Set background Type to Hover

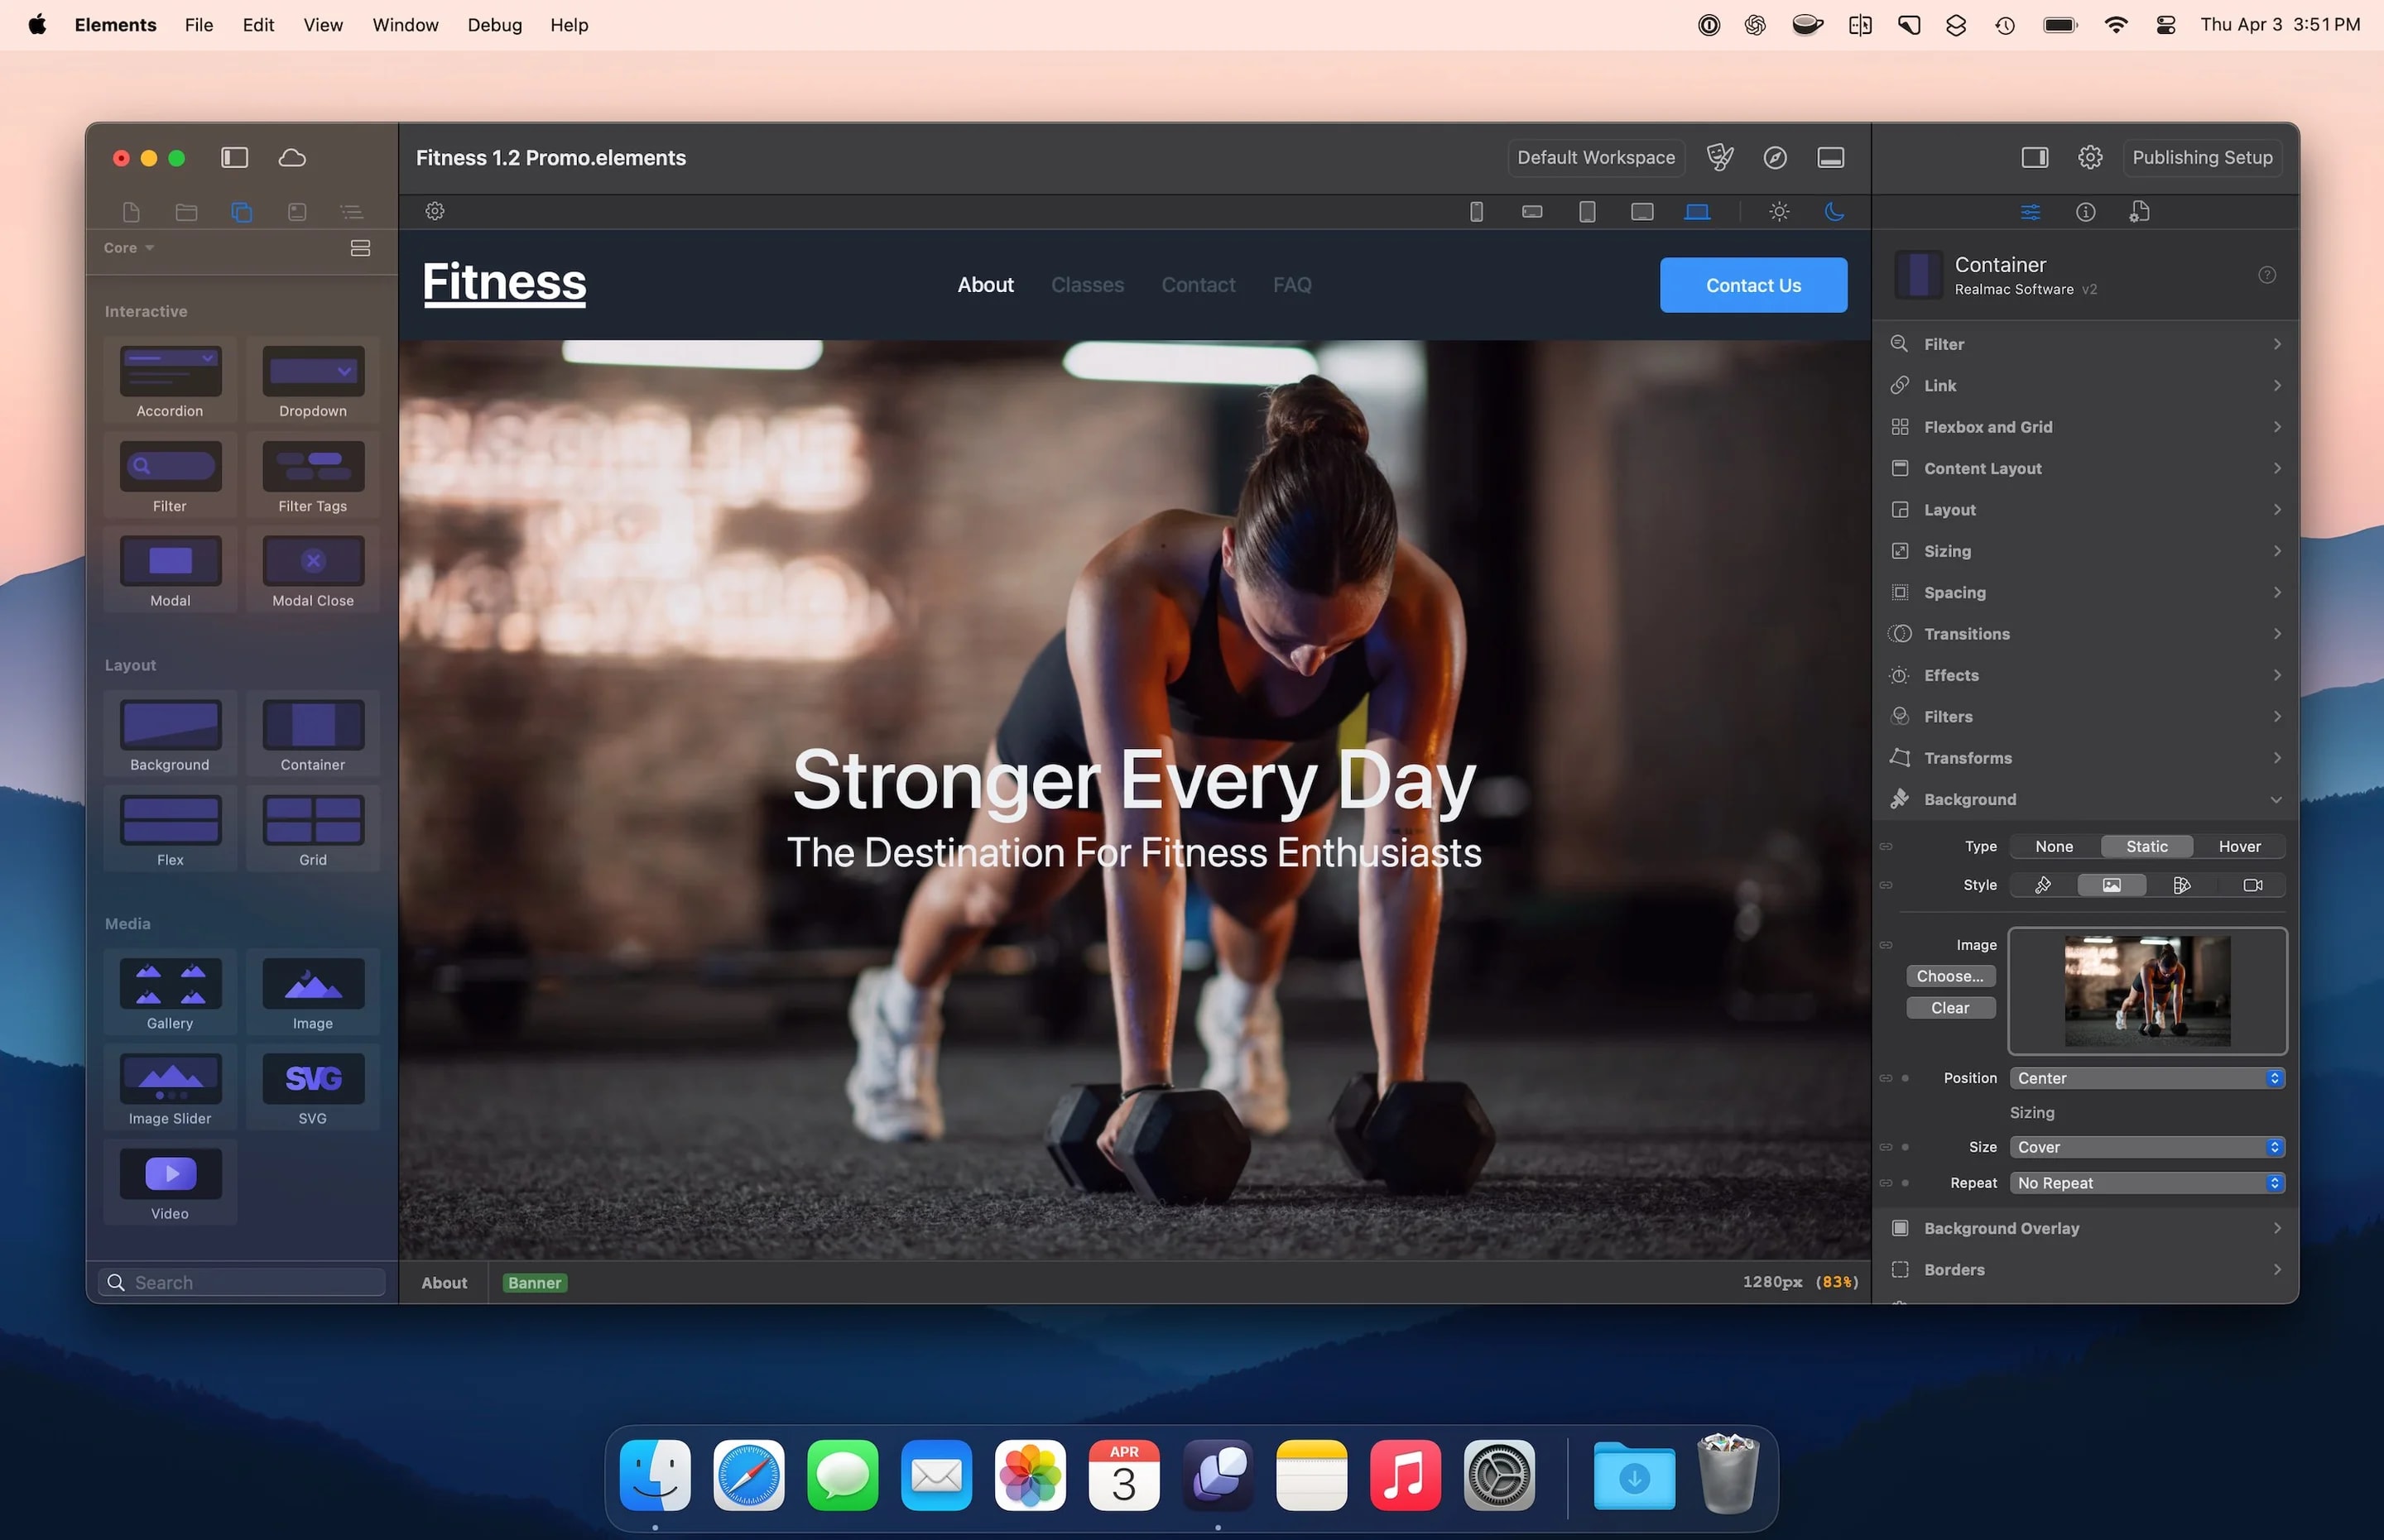(2239, 847)
